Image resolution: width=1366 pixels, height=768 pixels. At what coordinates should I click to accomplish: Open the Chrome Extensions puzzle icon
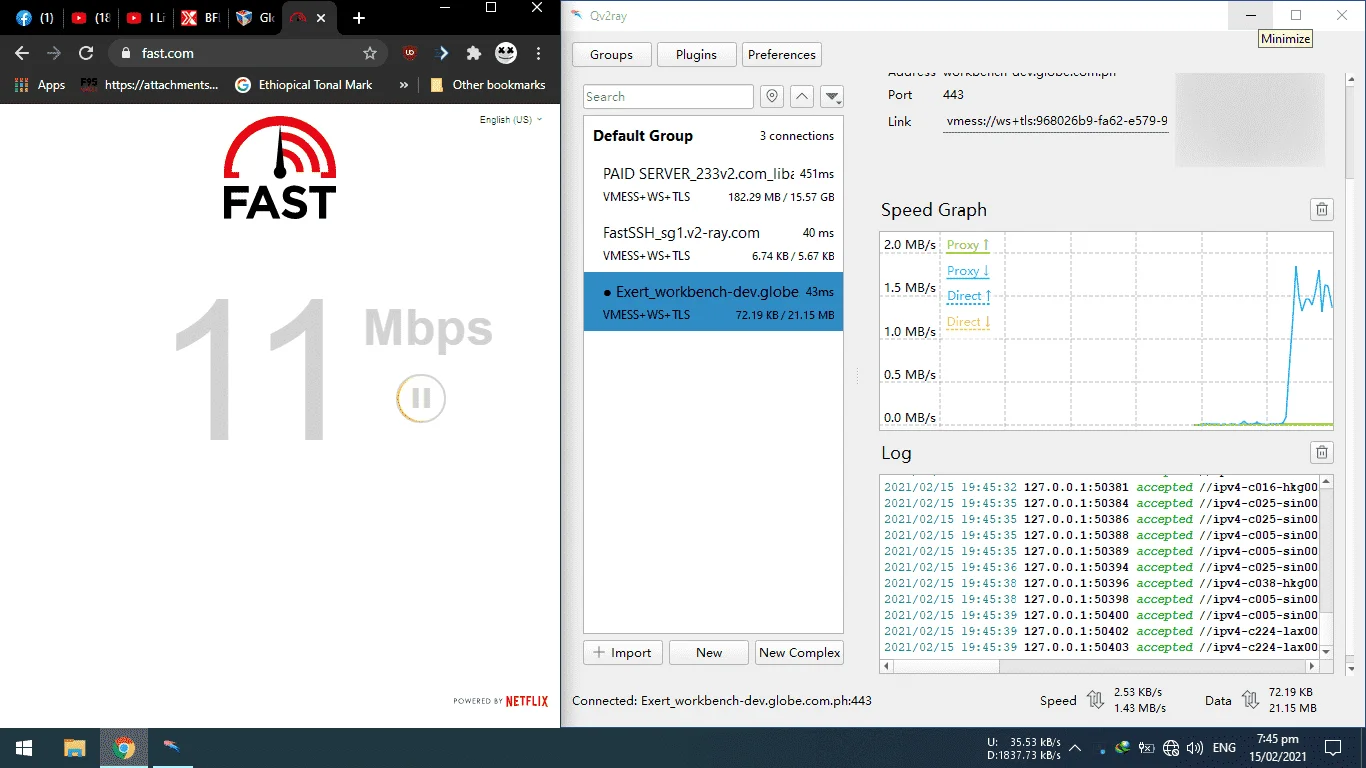click(474, 53)
